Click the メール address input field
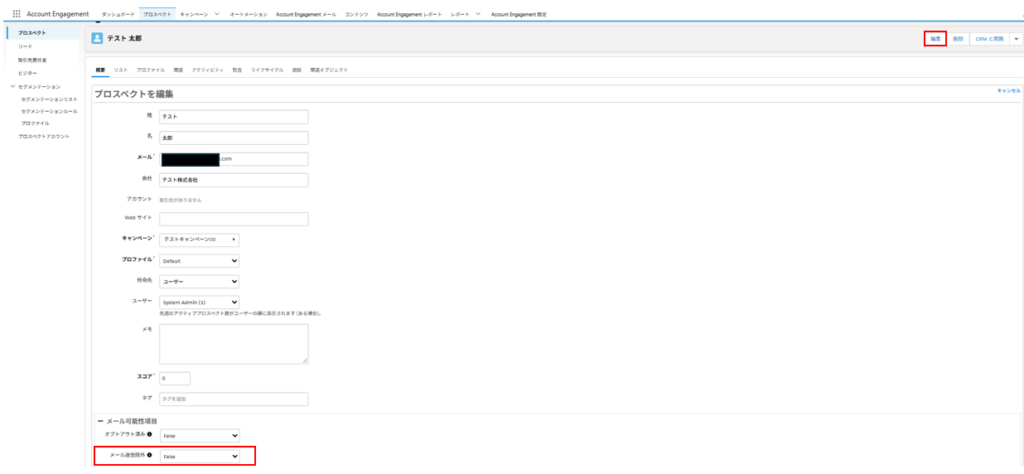Image resolution: width=1024 pixels, height=474 pixels. pos(234,159)
